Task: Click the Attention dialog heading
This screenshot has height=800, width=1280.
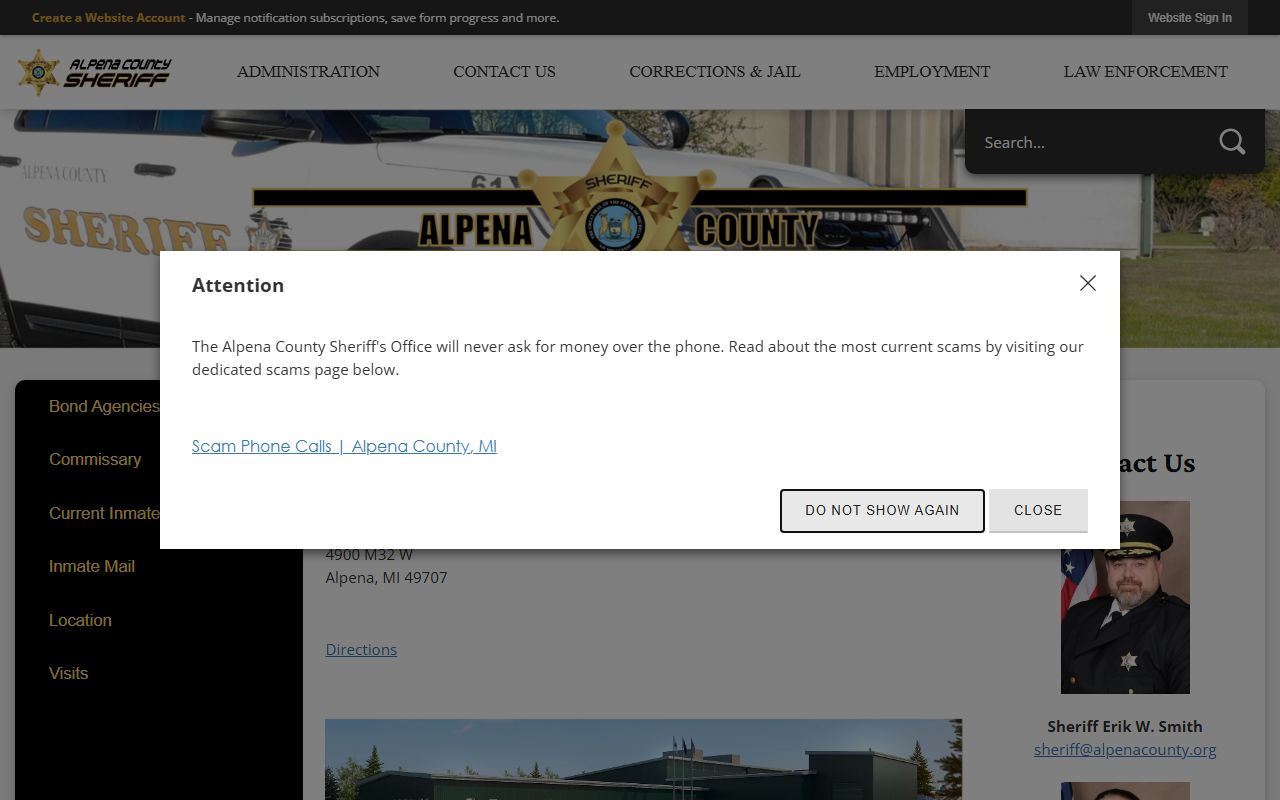Action: point(238,285)
